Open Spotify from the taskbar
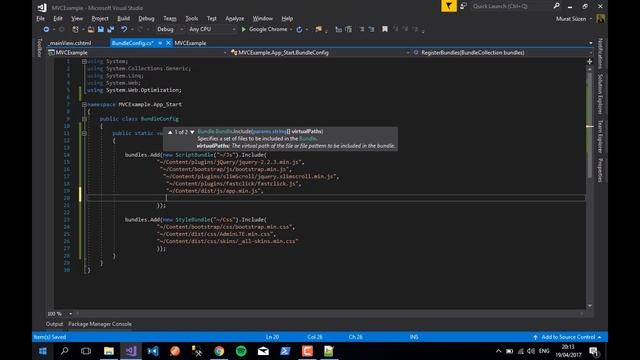 click(x=241, y=351)
